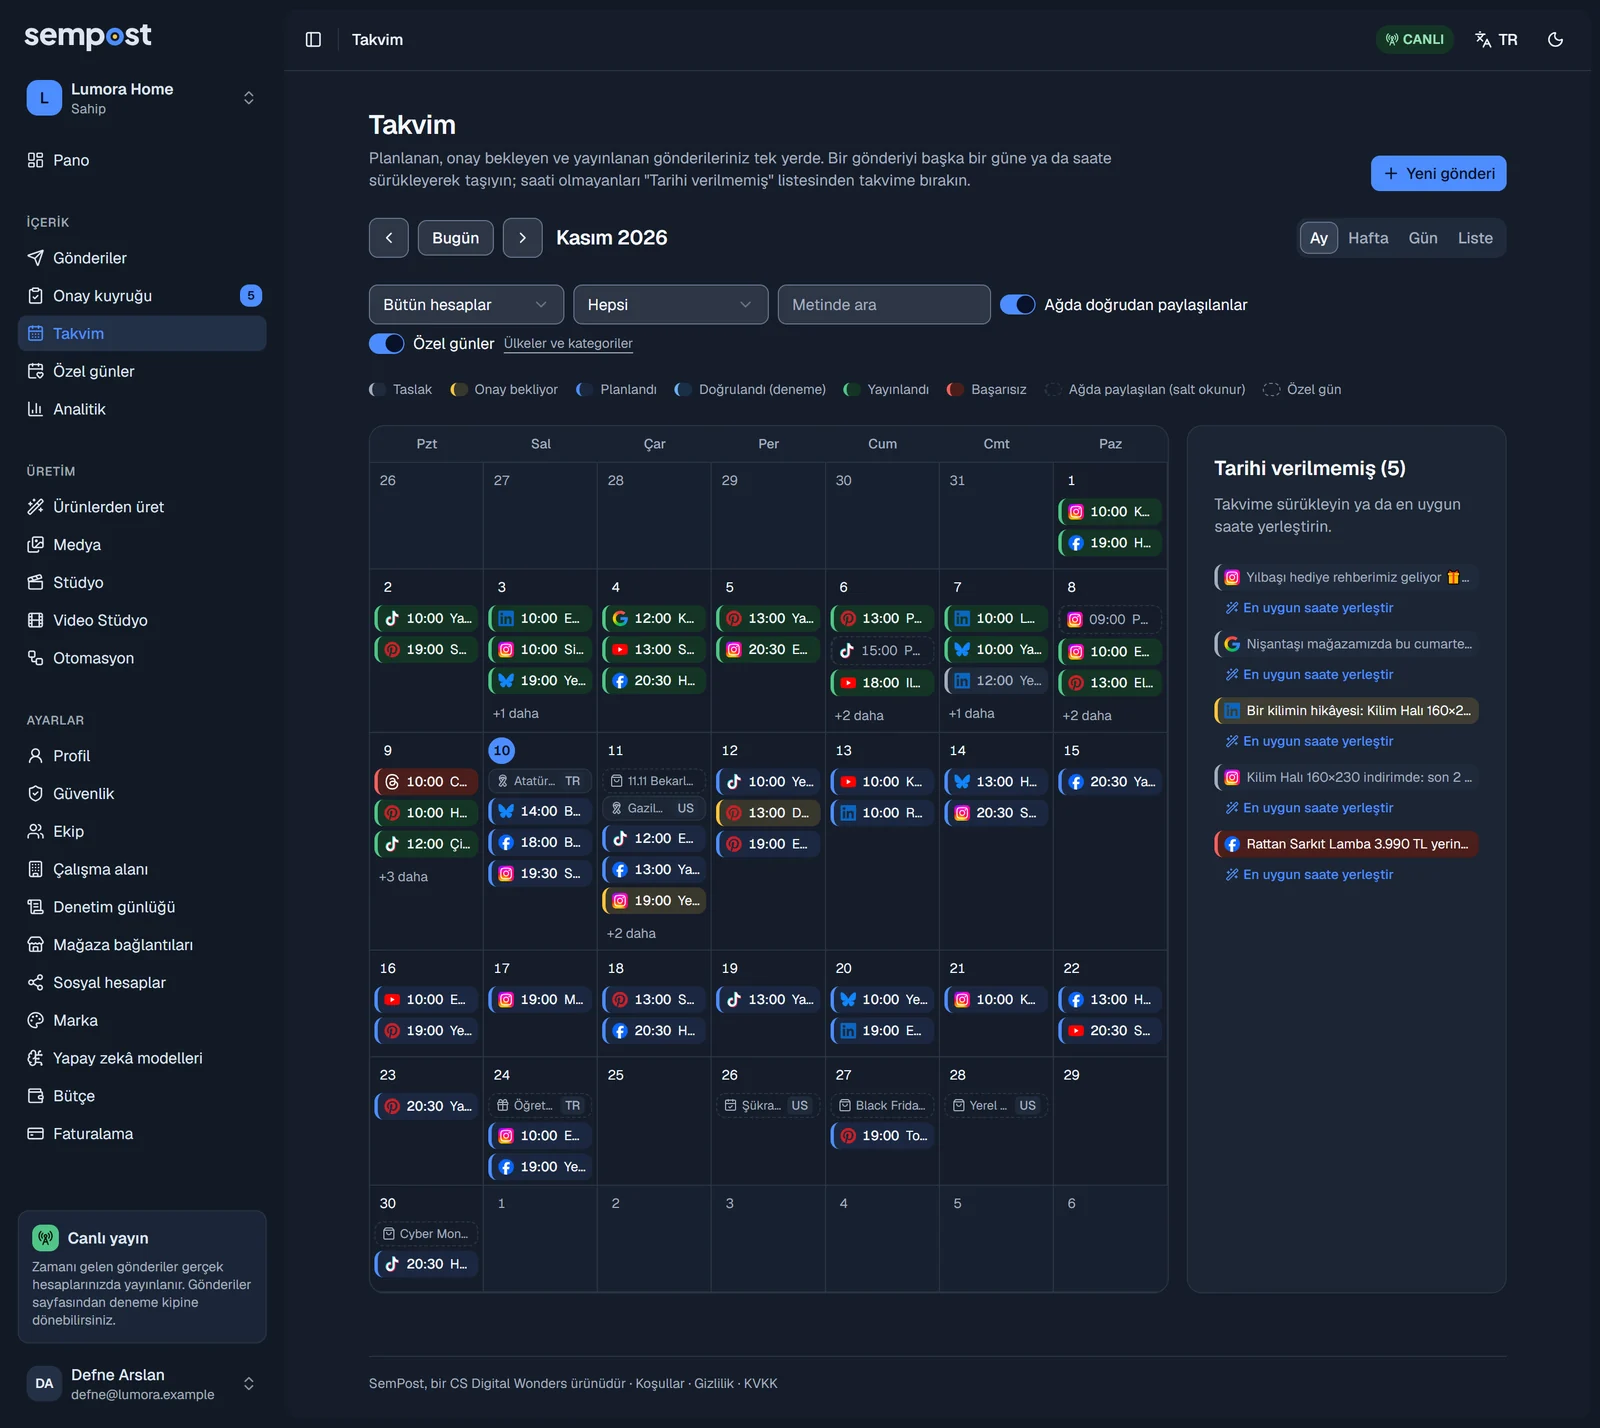This screenshot has height=1428, width=1600.
Task: Expand Defne Arslan account menu
Action: pyautogui.click(x=142, y=1384)
